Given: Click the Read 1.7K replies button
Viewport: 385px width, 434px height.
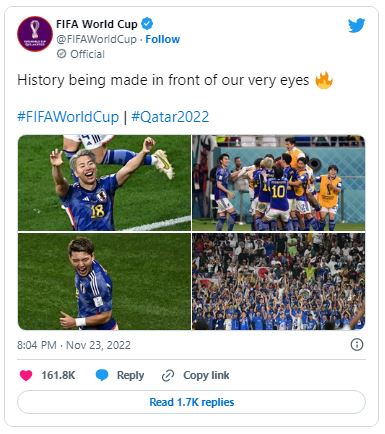Looking at the screenshot, I should tap(191, 402).
